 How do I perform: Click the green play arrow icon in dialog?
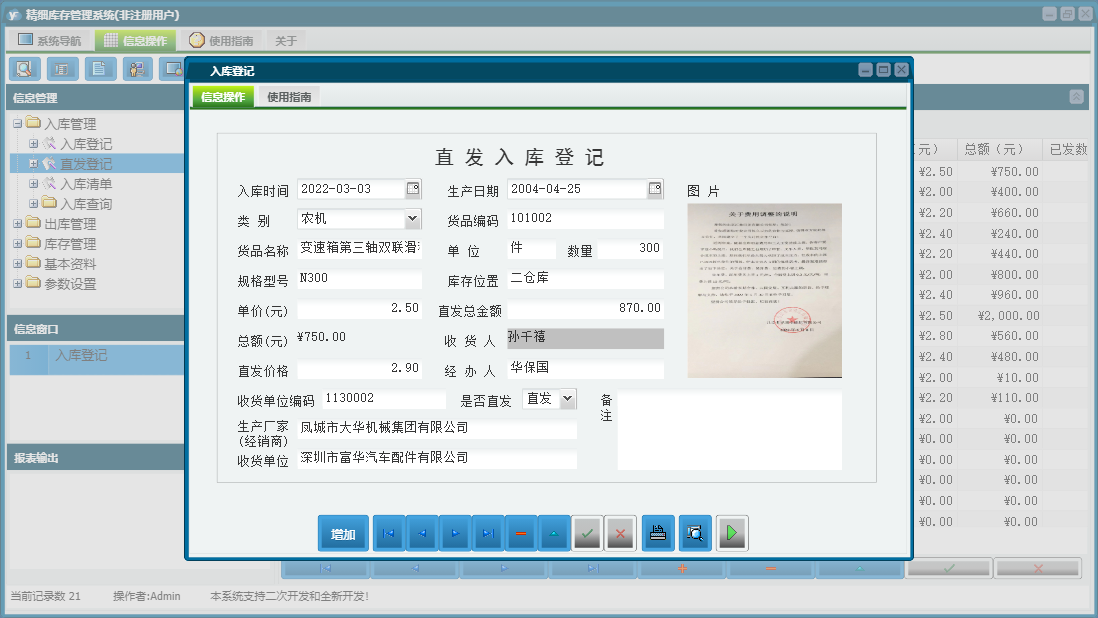(x=732, y=533)
